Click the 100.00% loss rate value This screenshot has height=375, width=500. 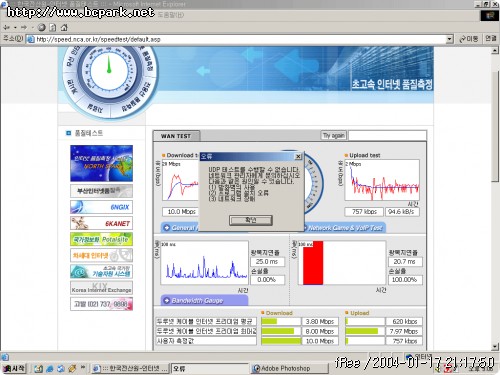405,280
